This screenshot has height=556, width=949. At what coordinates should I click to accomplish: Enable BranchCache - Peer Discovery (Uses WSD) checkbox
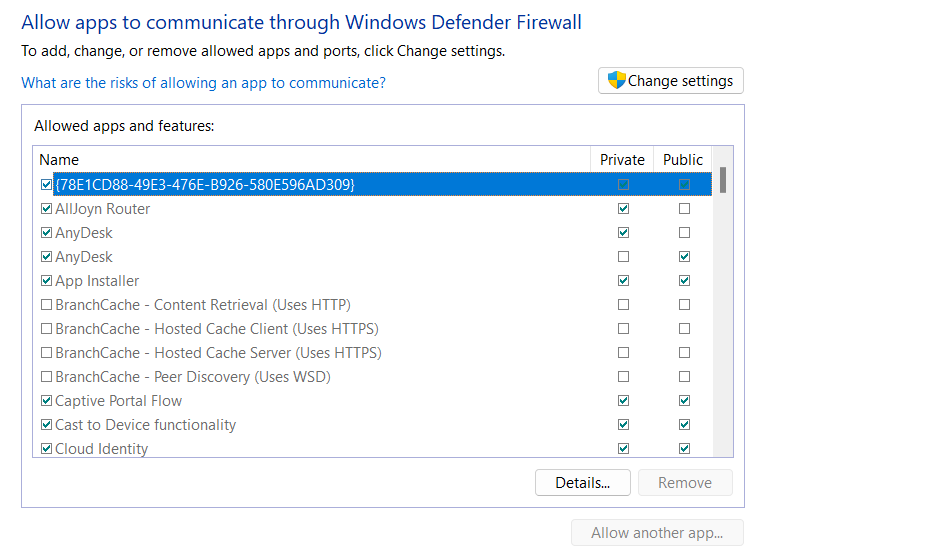tap(46, 377)
